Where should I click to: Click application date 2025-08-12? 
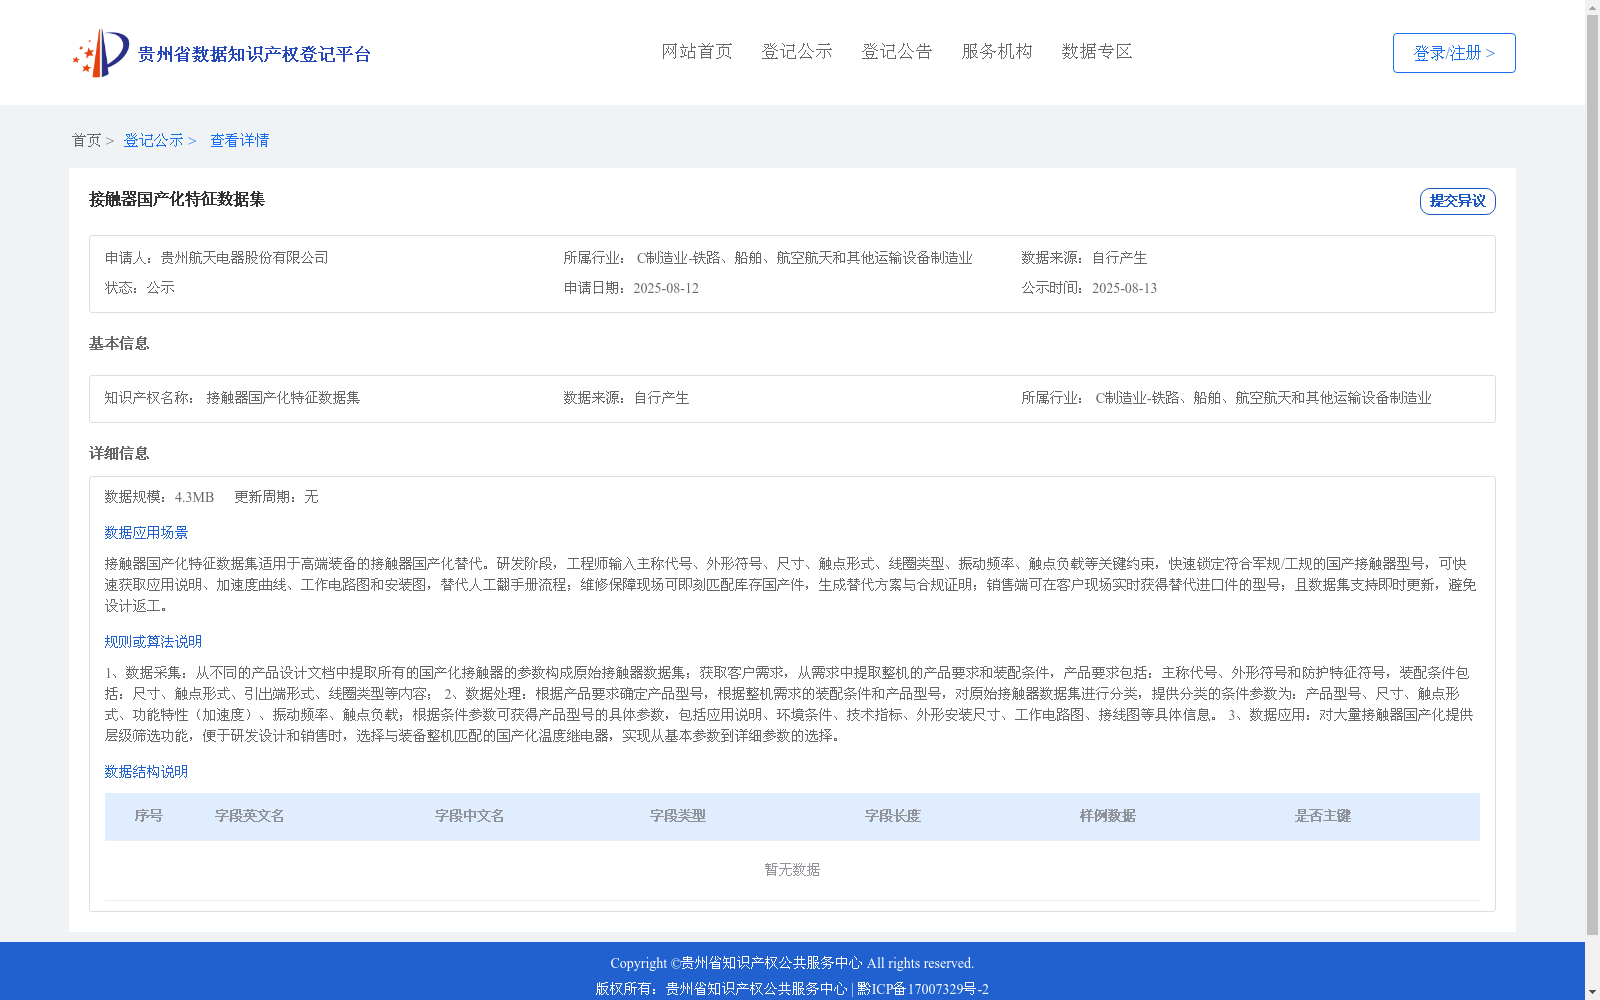point(666,288)
